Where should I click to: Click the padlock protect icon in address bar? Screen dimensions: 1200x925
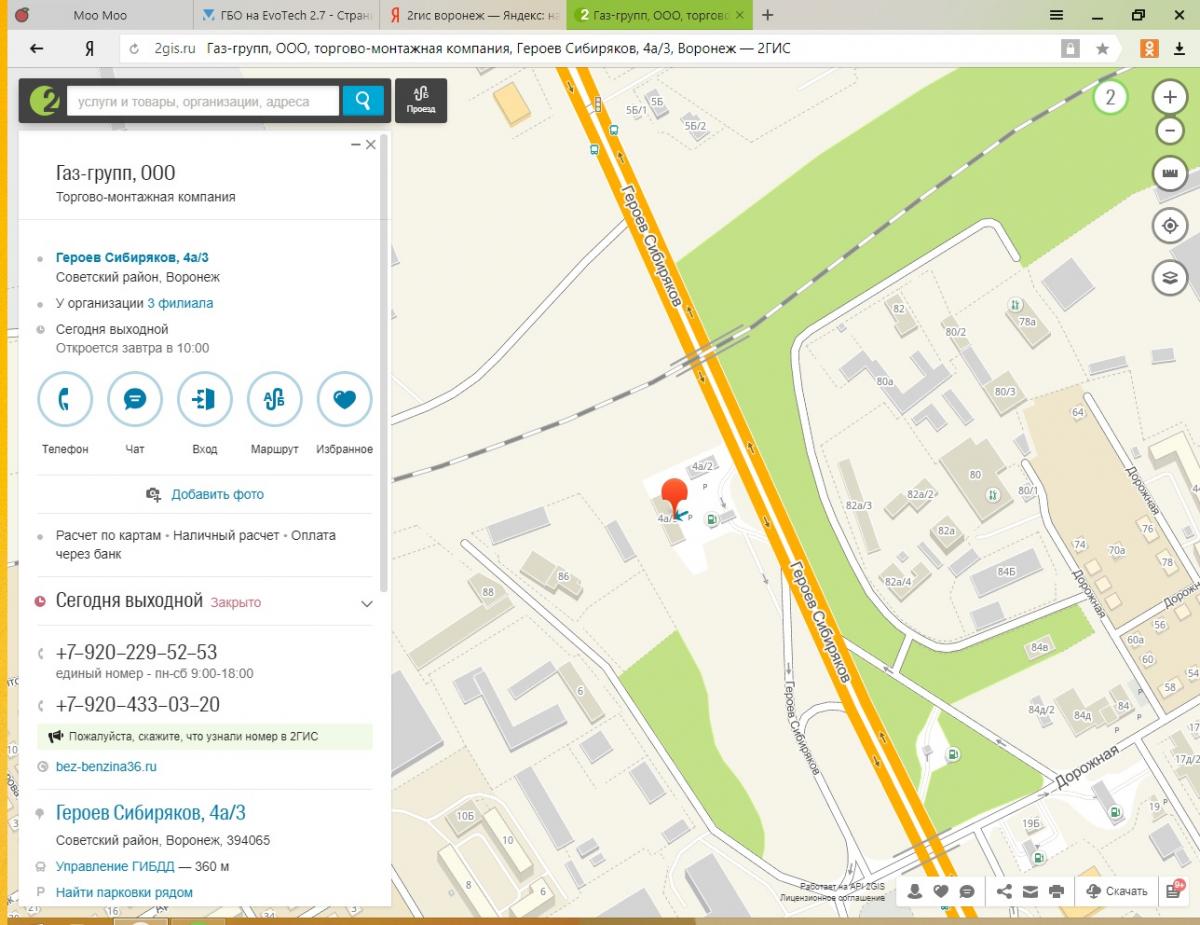tap(1070, 48)
